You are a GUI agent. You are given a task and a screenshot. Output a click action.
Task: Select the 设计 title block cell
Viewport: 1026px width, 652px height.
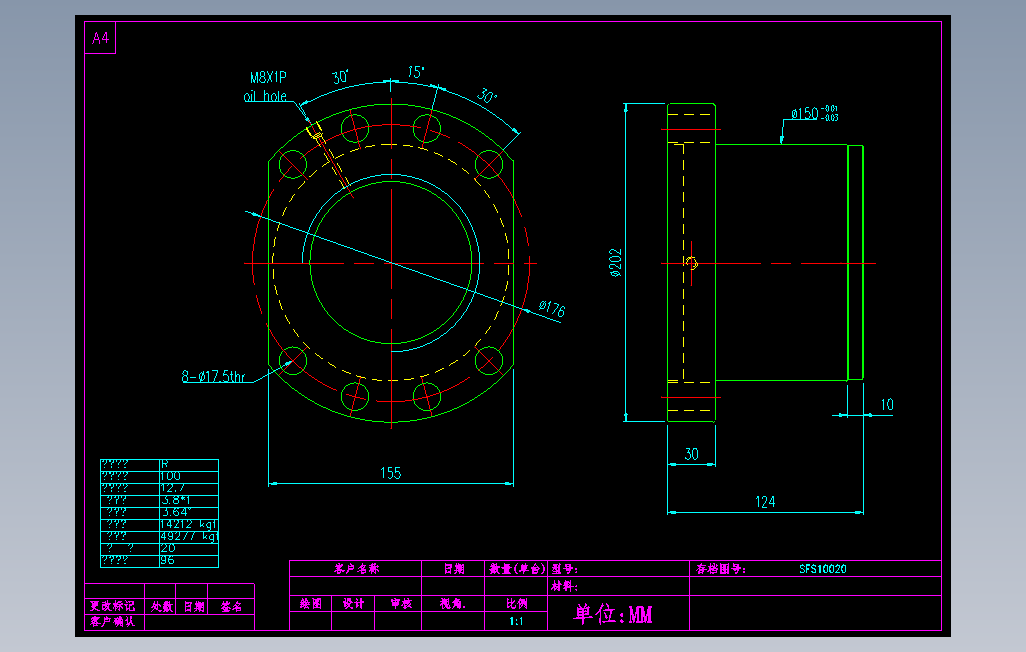click(x=353, y=604)
